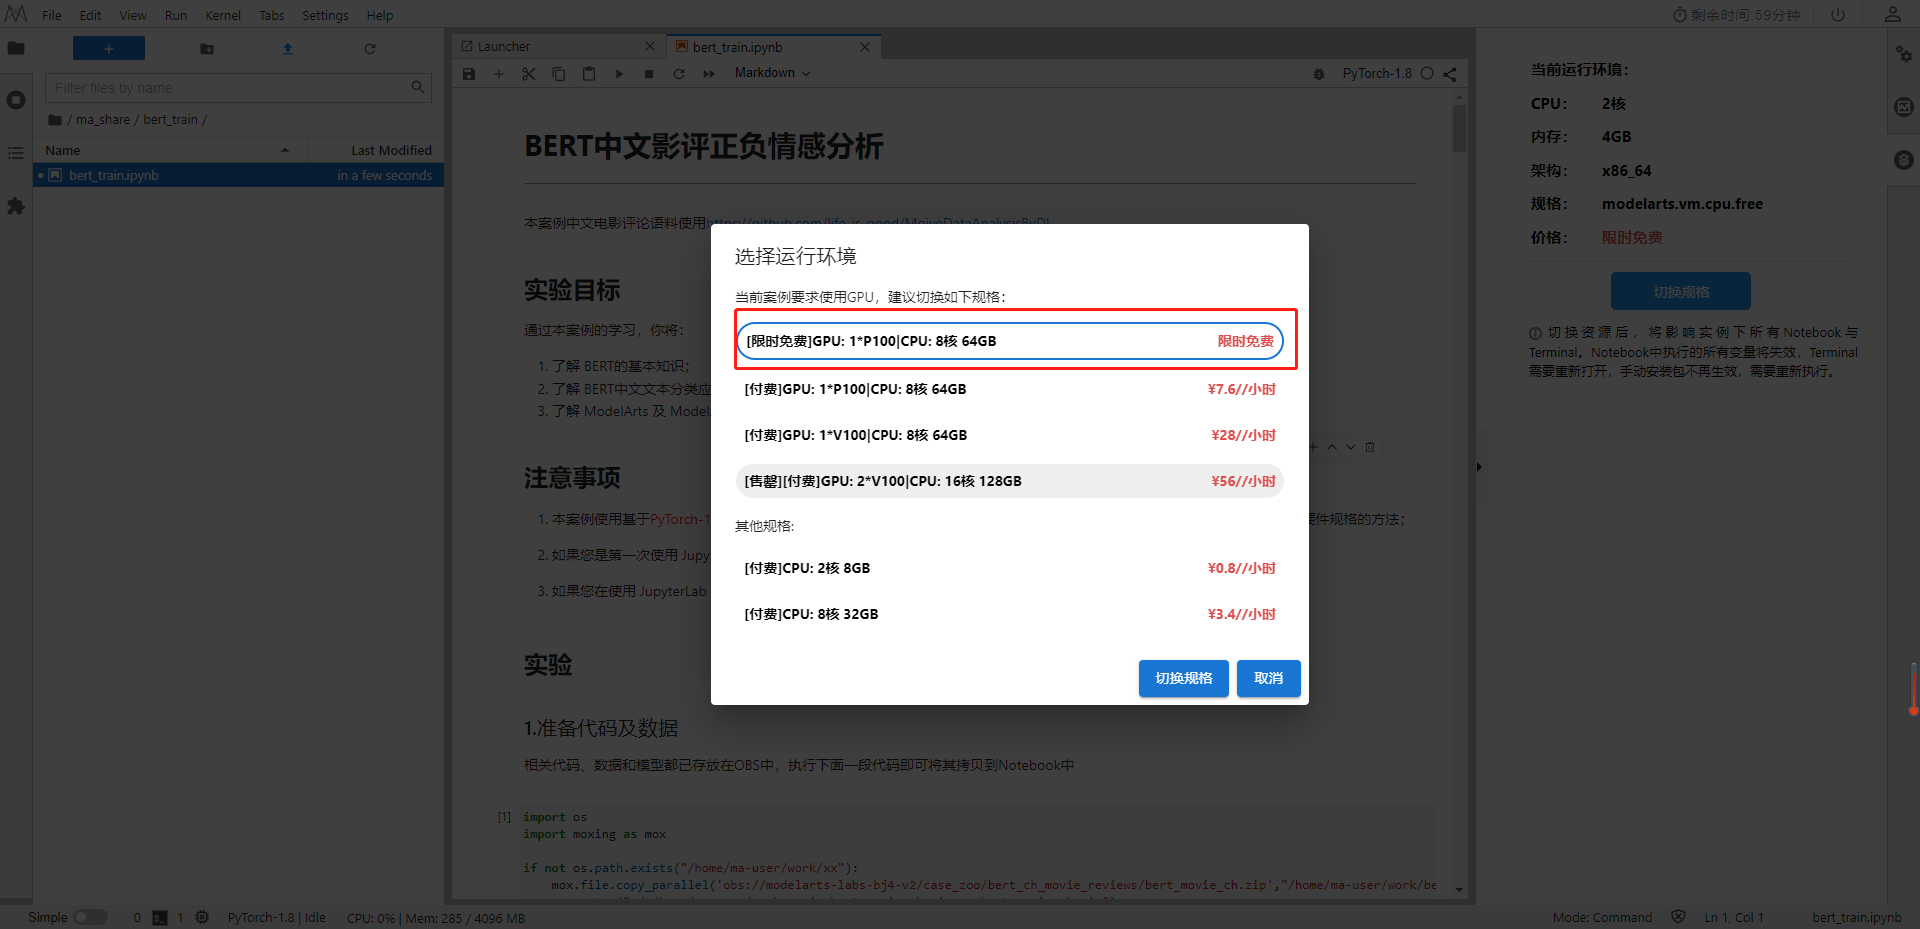Open the extension manager panel
The height and width of the screenshot is (929, 1920).
tap(16, 207)
